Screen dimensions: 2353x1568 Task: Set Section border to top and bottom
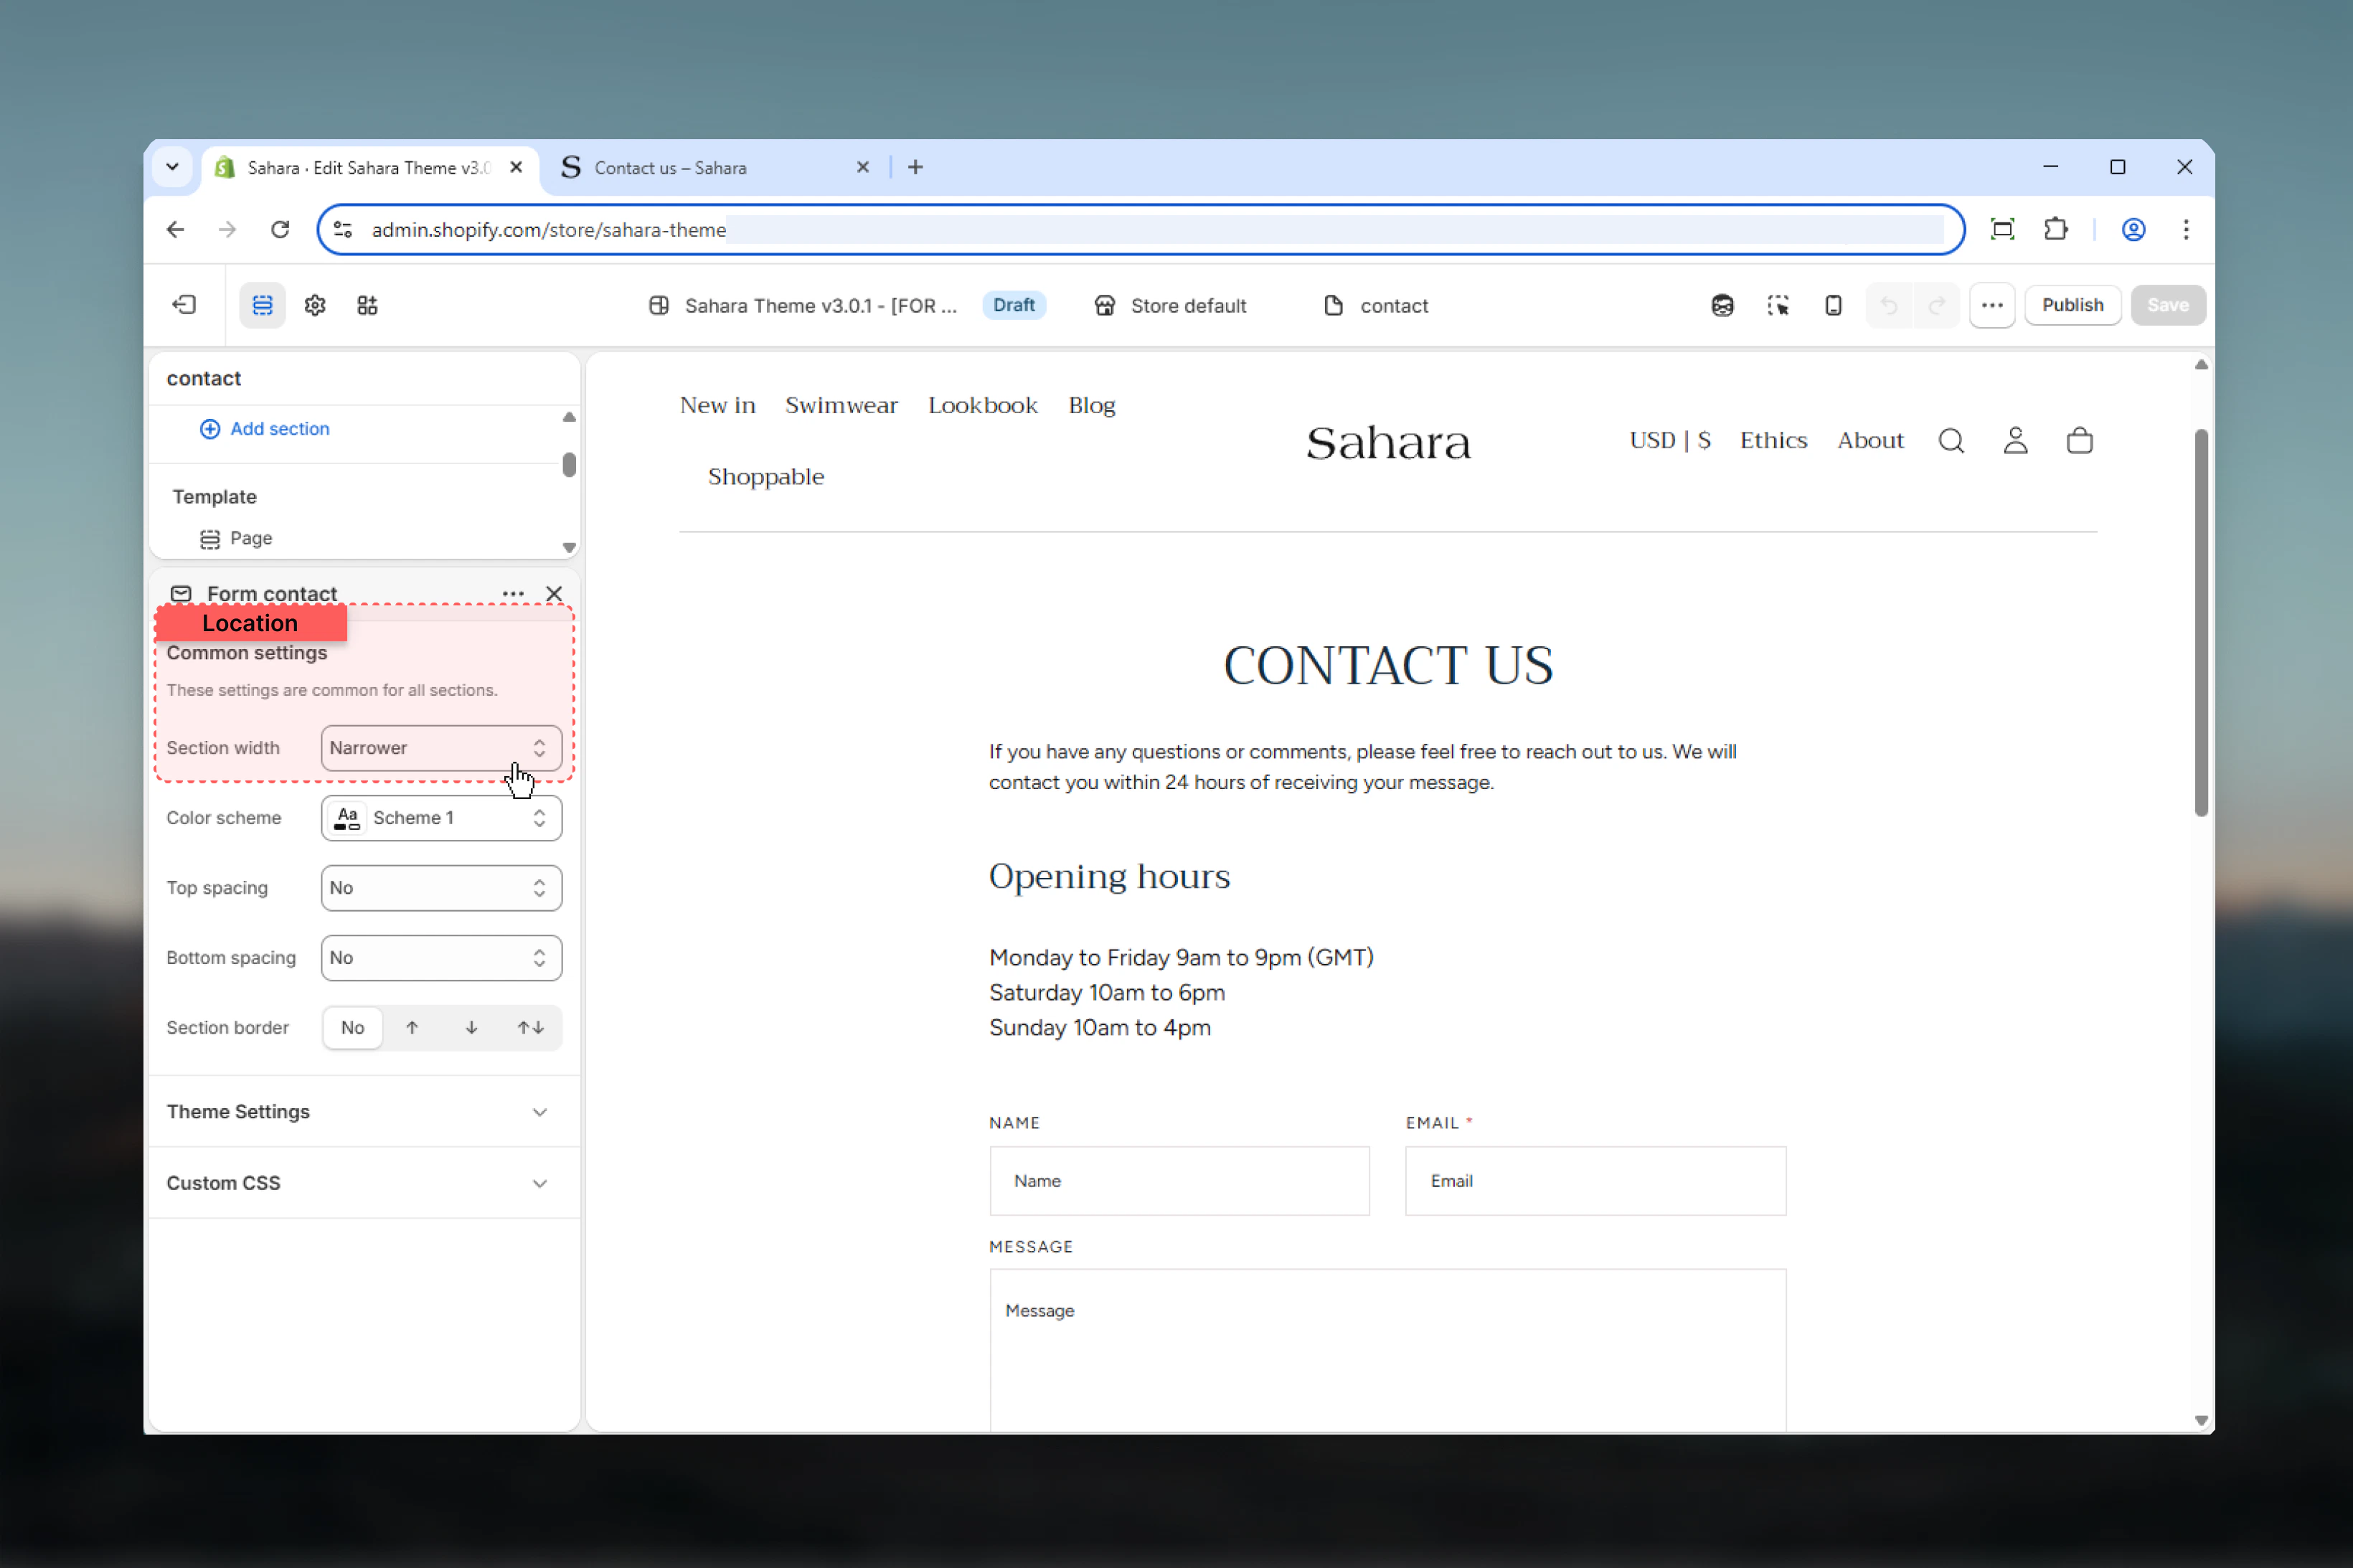(531, 1028)
